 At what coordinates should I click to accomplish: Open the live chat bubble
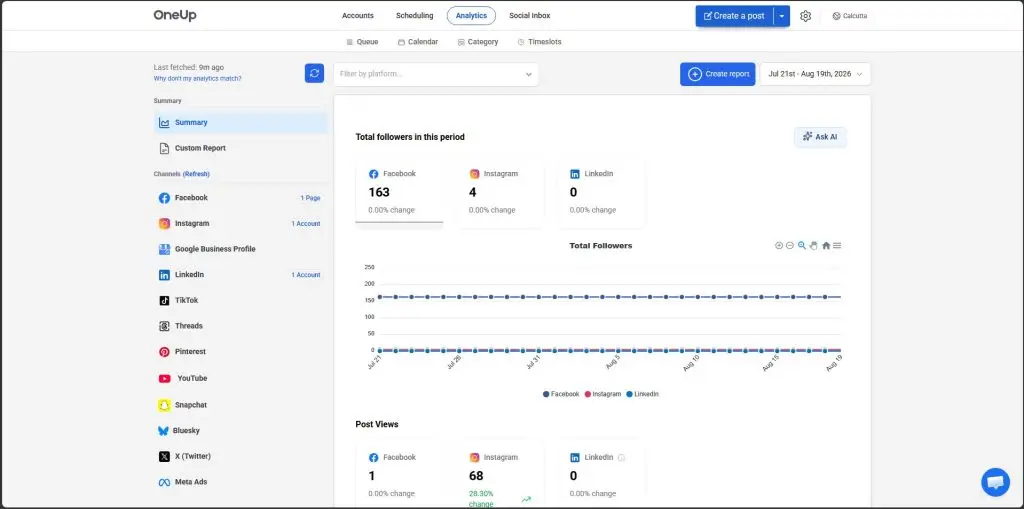click(995, 482)
